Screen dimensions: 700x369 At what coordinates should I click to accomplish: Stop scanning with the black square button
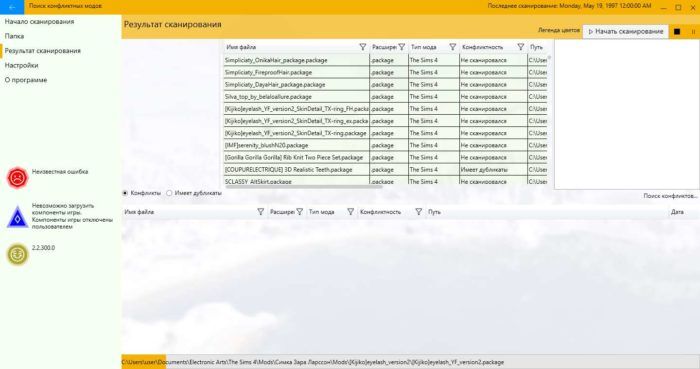[677, 32]
